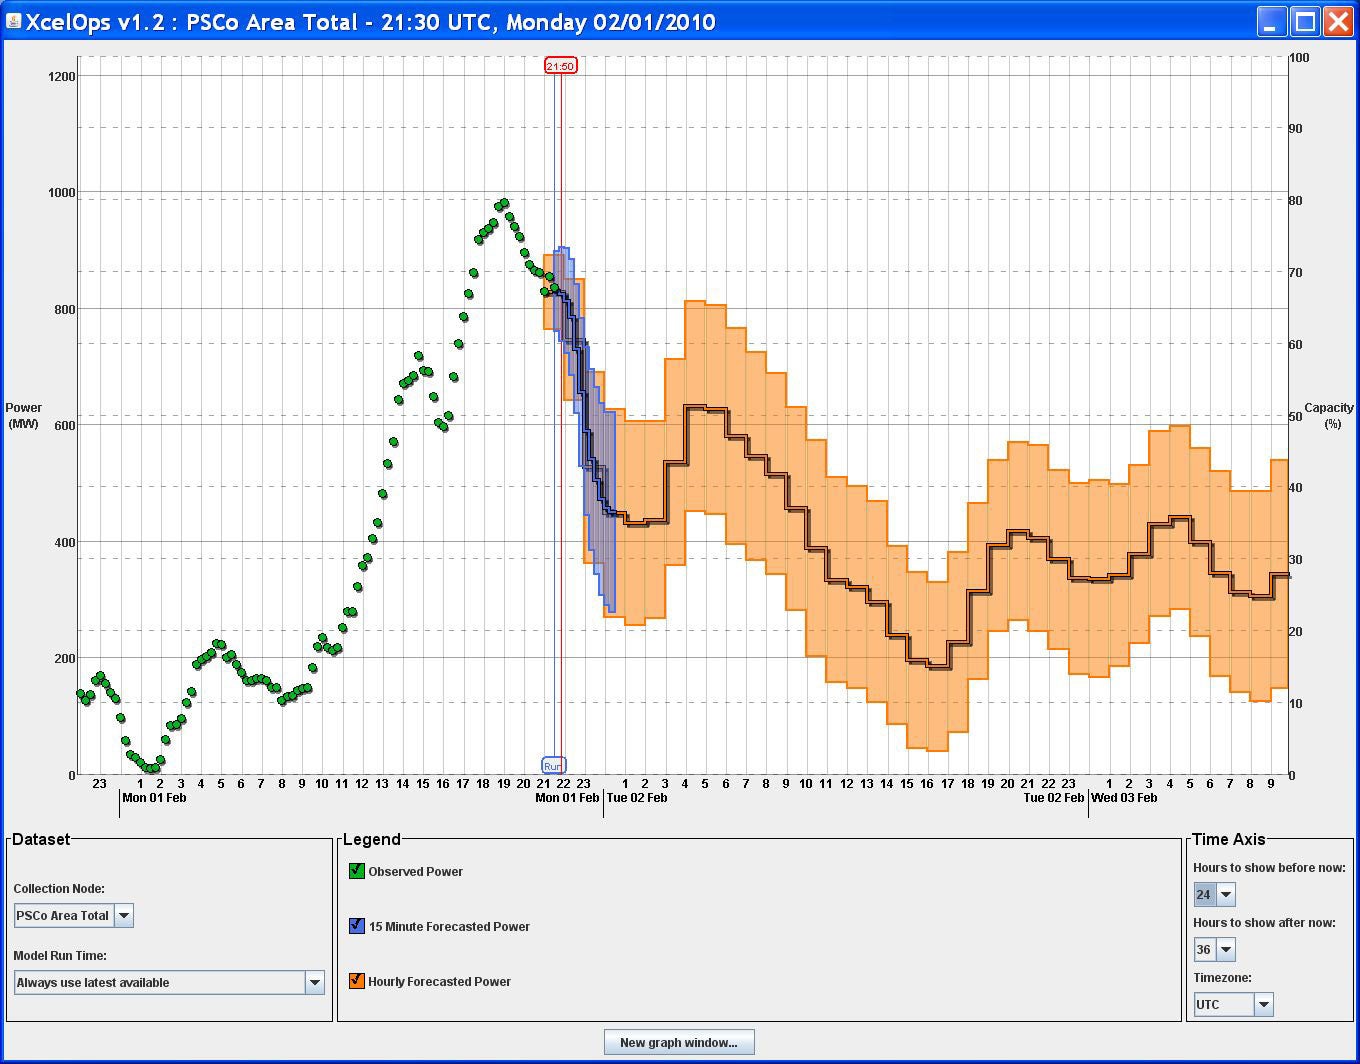Open the Hours to show after now dropdown
This screenshot has height=1064, width=1360.
click(x=1225, y=949)
